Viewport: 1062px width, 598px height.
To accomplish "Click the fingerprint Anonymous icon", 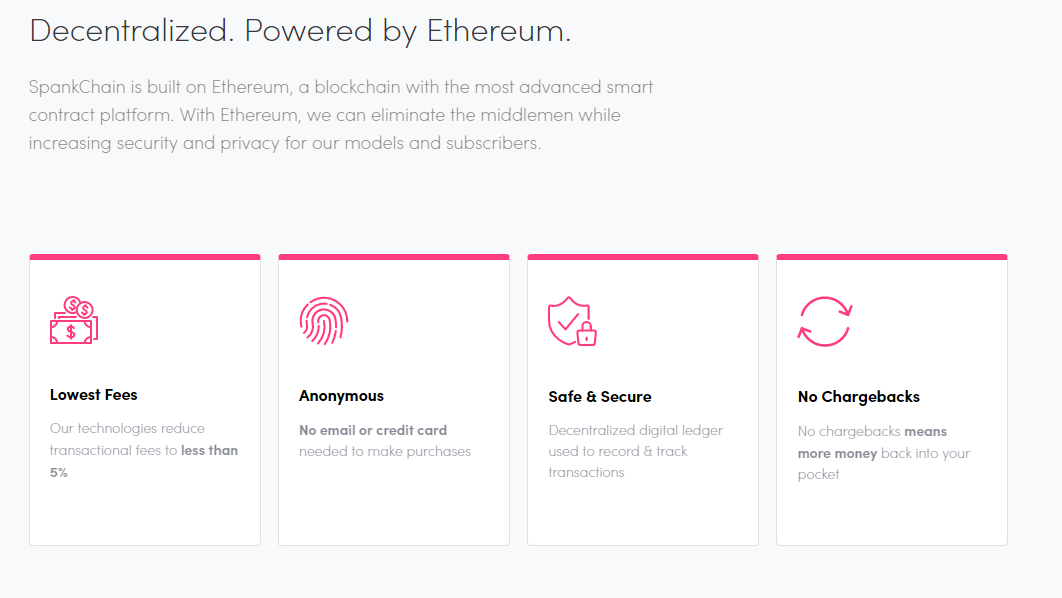I will [x=323, y=321].
